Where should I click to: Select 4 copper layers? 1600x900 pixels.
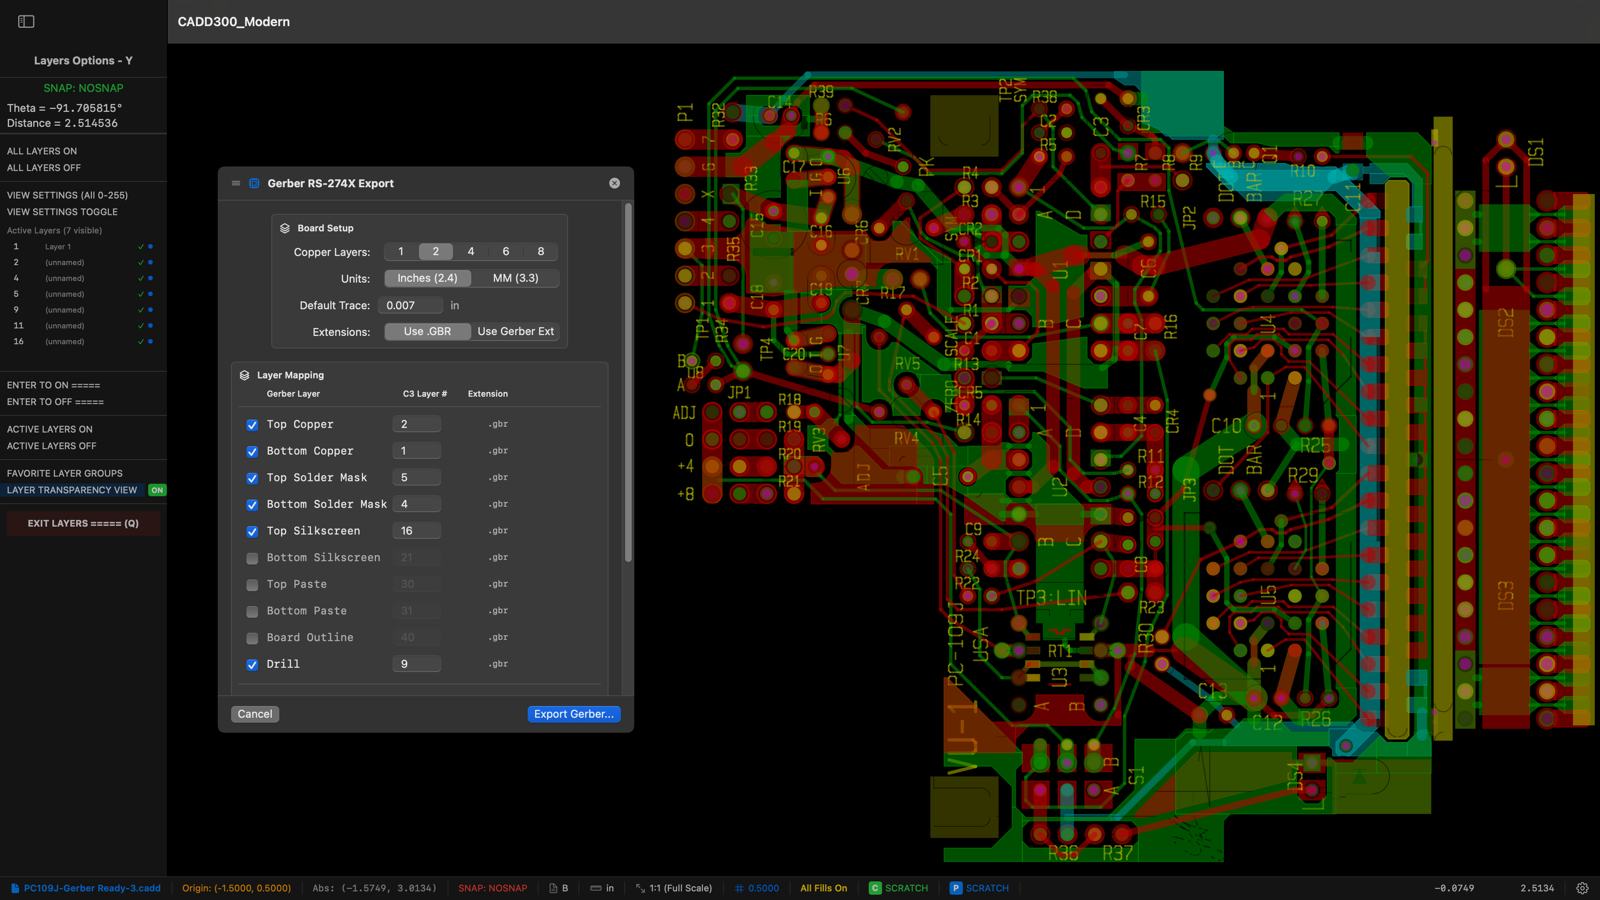(471, 252)
